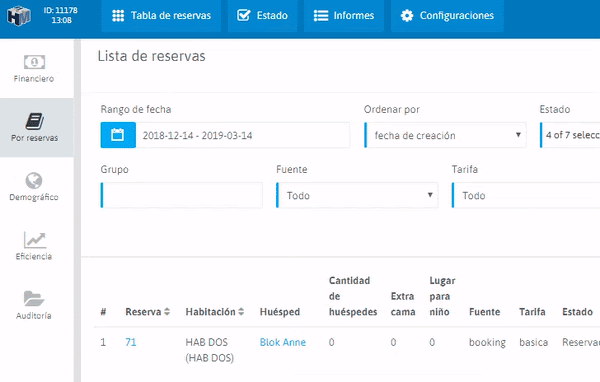Screen dimensions: 600x382
Task: Expand the Ordenar por dropdown
Action: tap(445, 135)
